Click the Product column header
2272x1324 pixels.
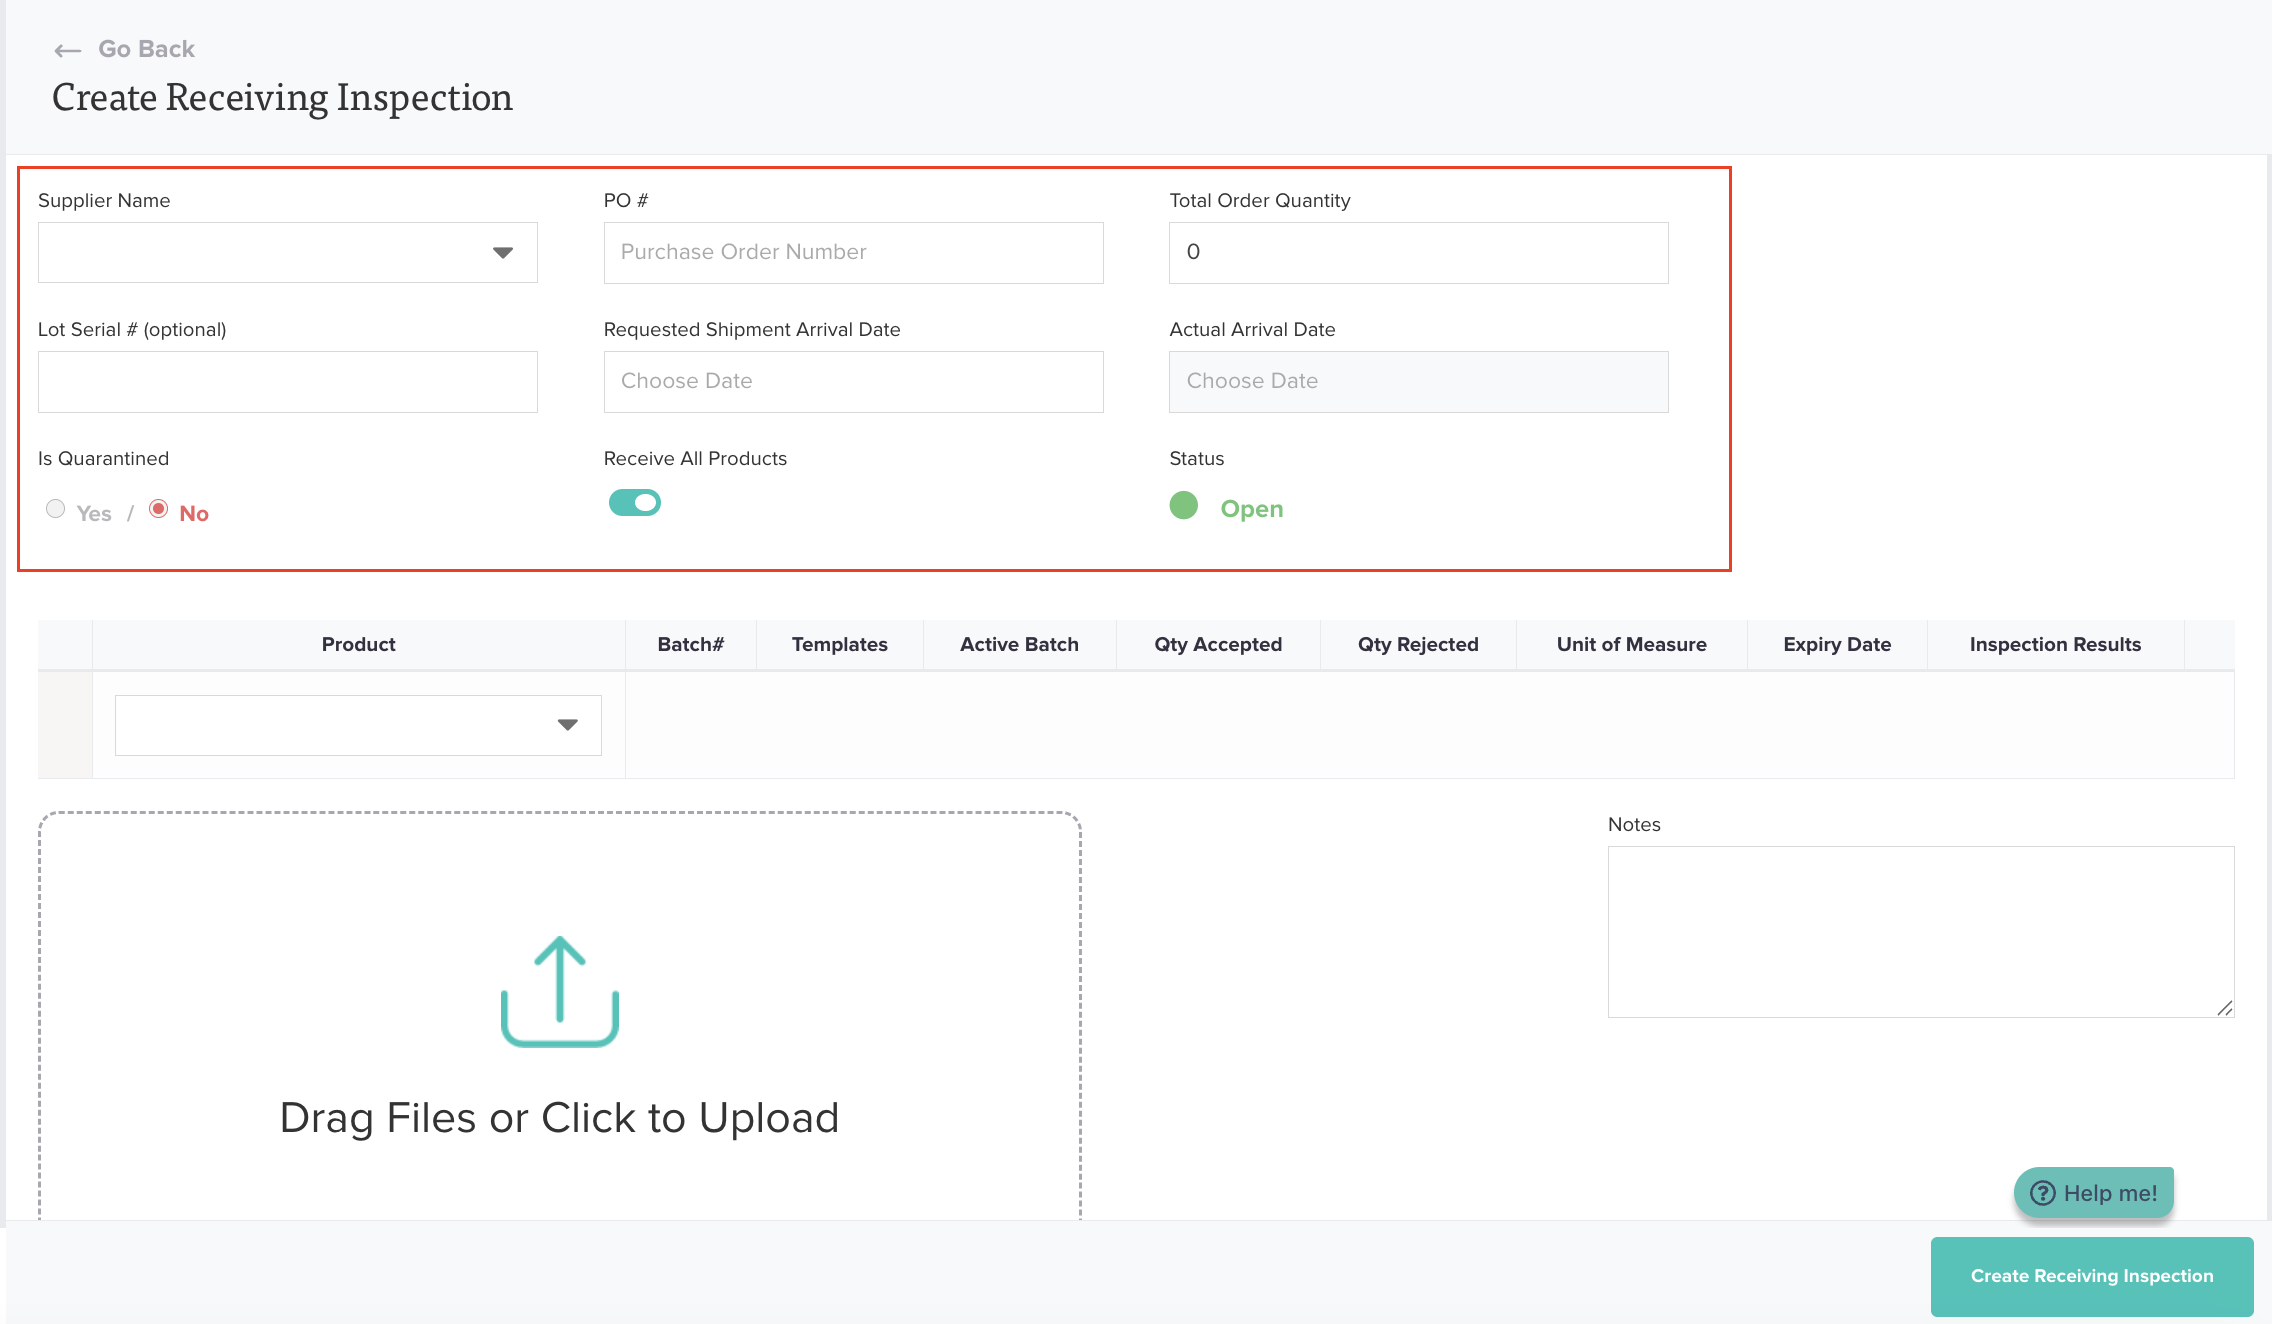pyautogui.click(x=358, y=645)
